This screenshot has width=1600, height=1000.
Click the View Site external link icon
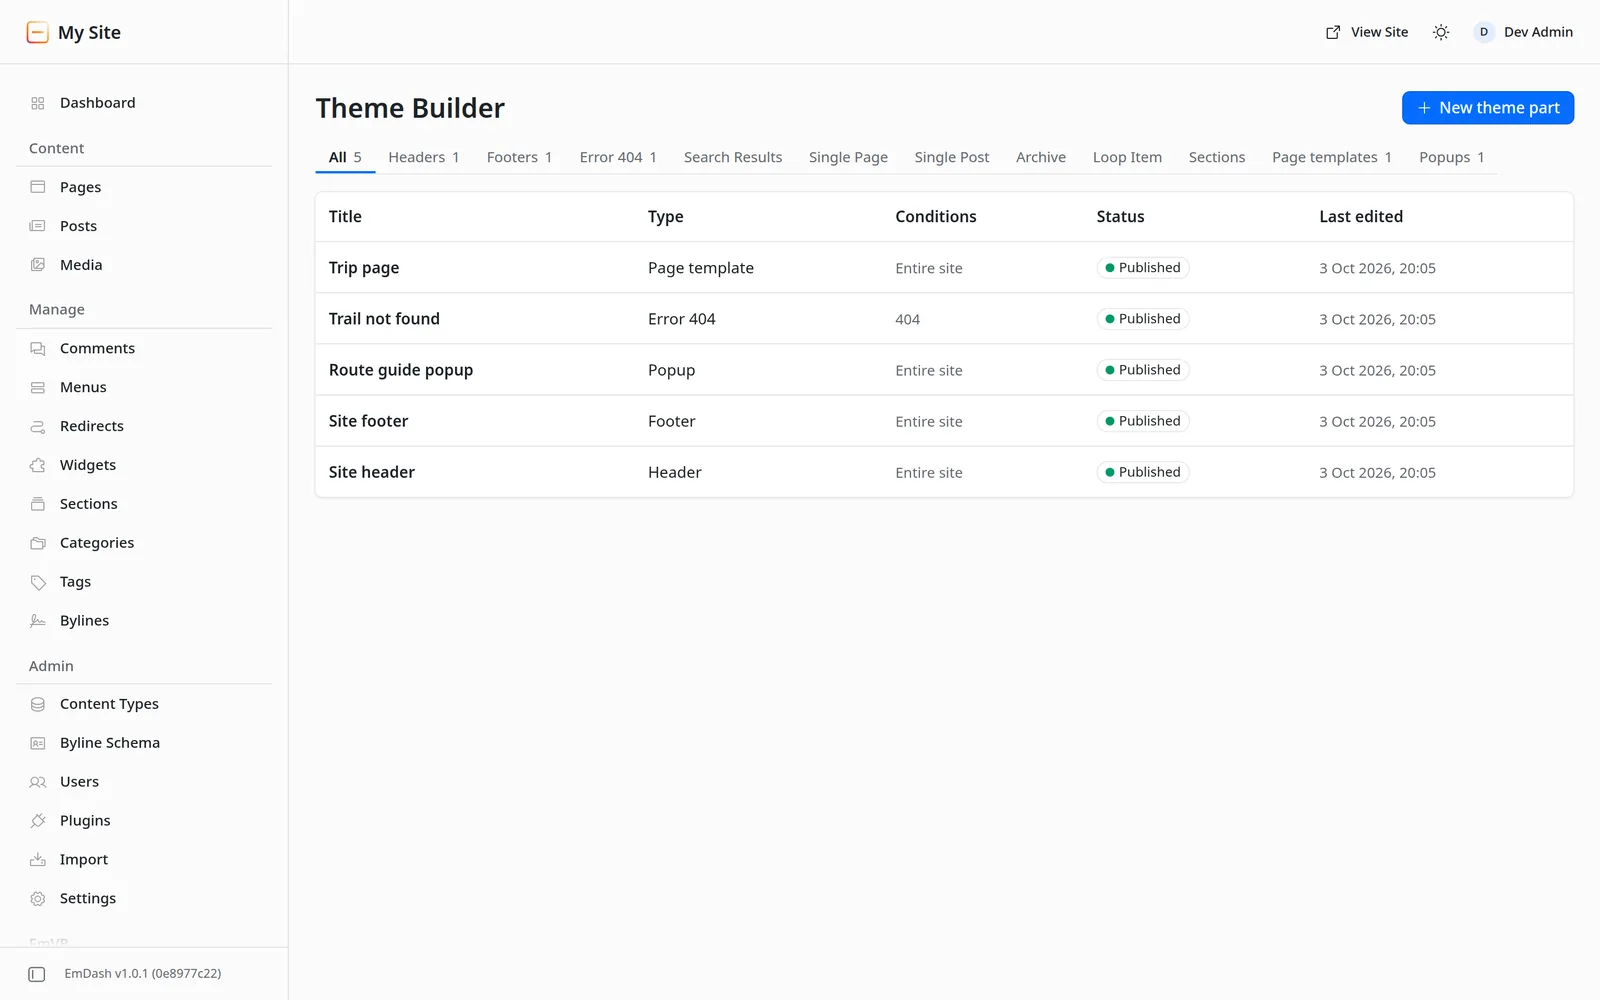coord(1333,32)
